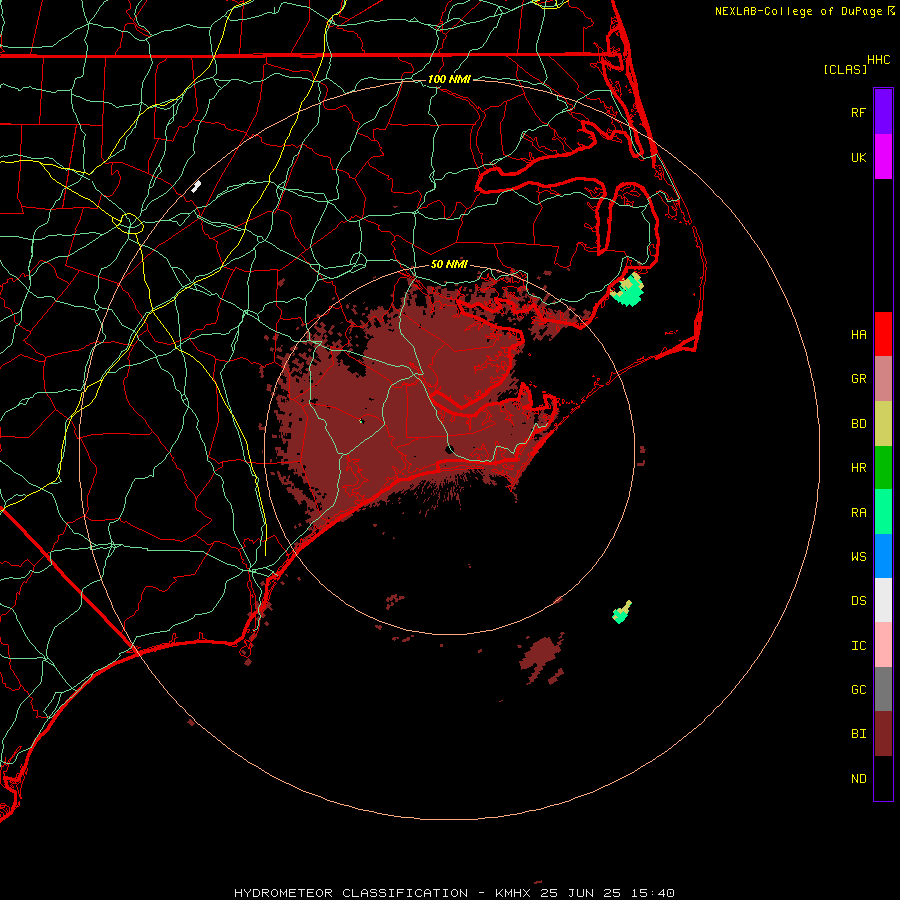Click the BI dark red legend swatch
The height and width of the screenshot is (900, 900).
tap(883, 734)
